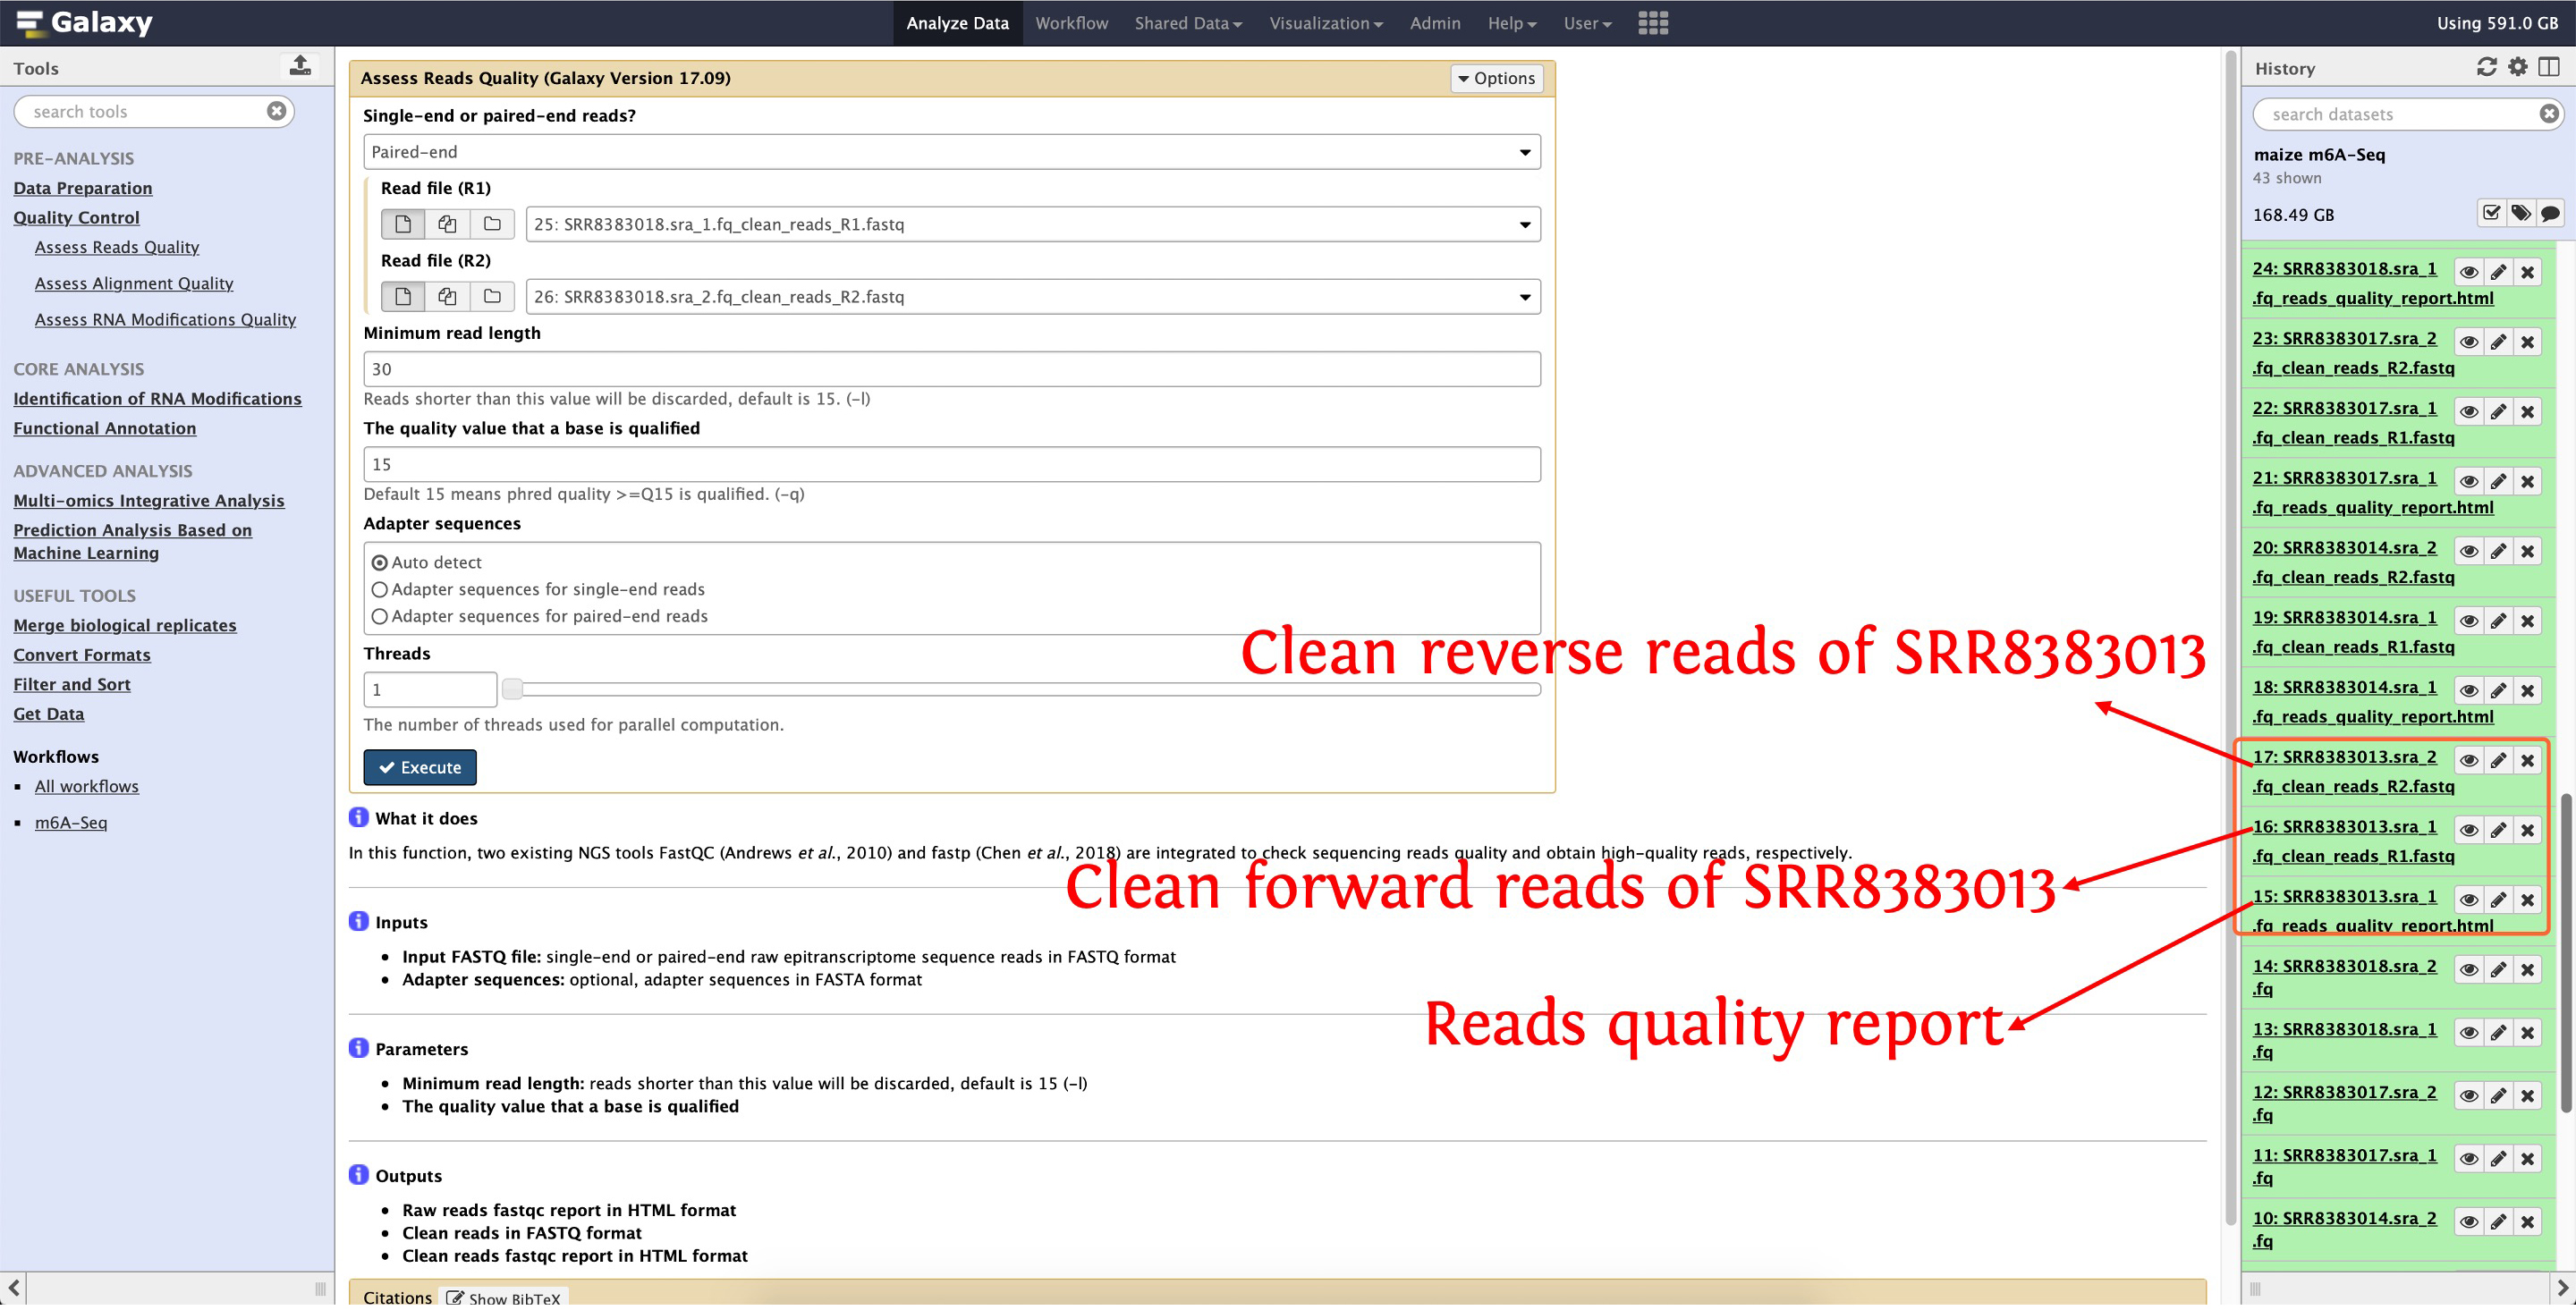Open the Single-end or paired-end reads dropdown
Image resolution: width=2576 pixels, height=1310 pixels.
click(950, 152)
